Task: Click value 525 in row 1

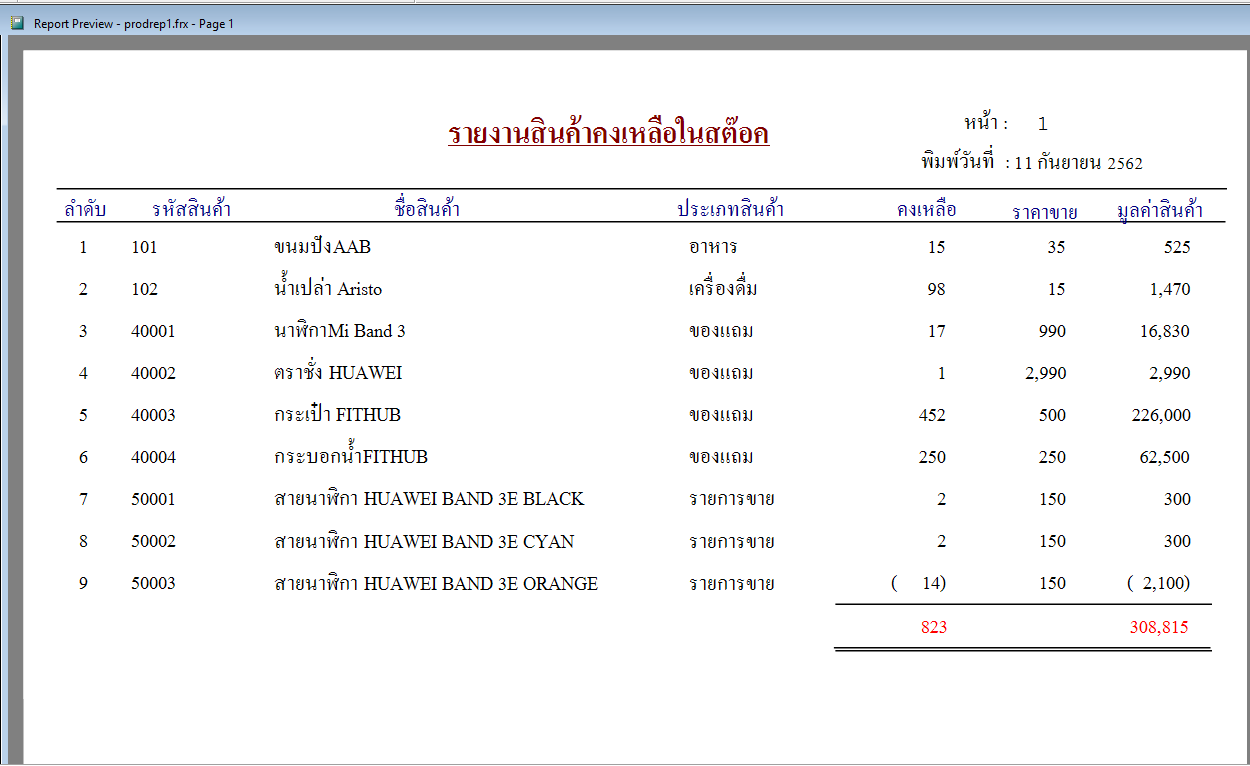Action: pos(1177,247)
